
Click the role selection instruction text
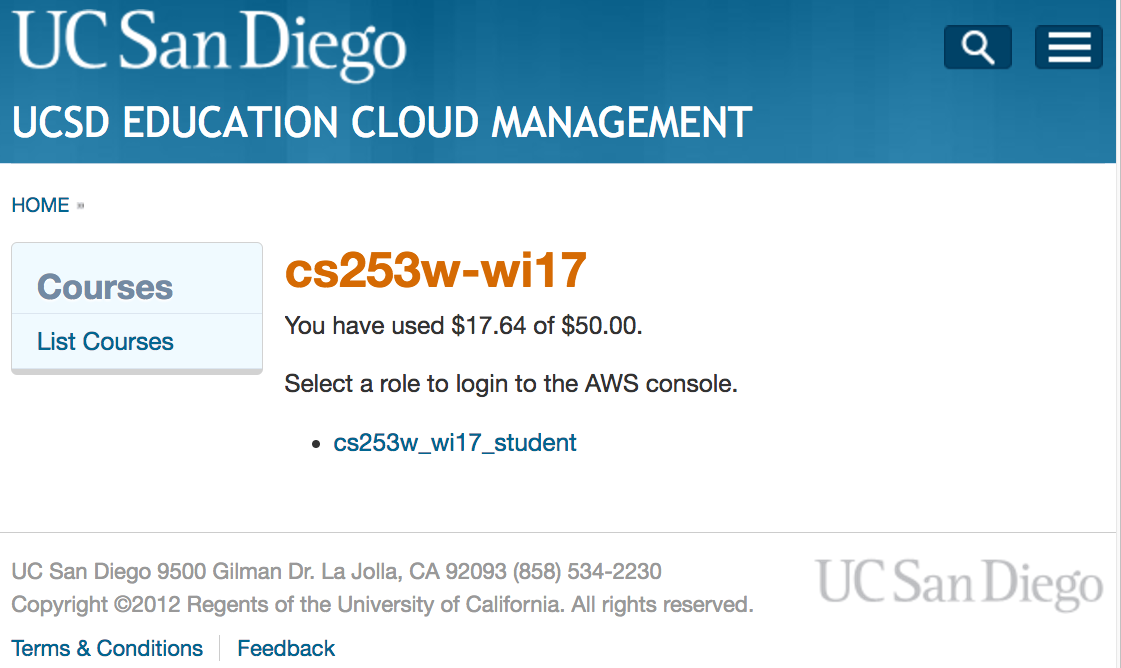click(x=511, y=383)
